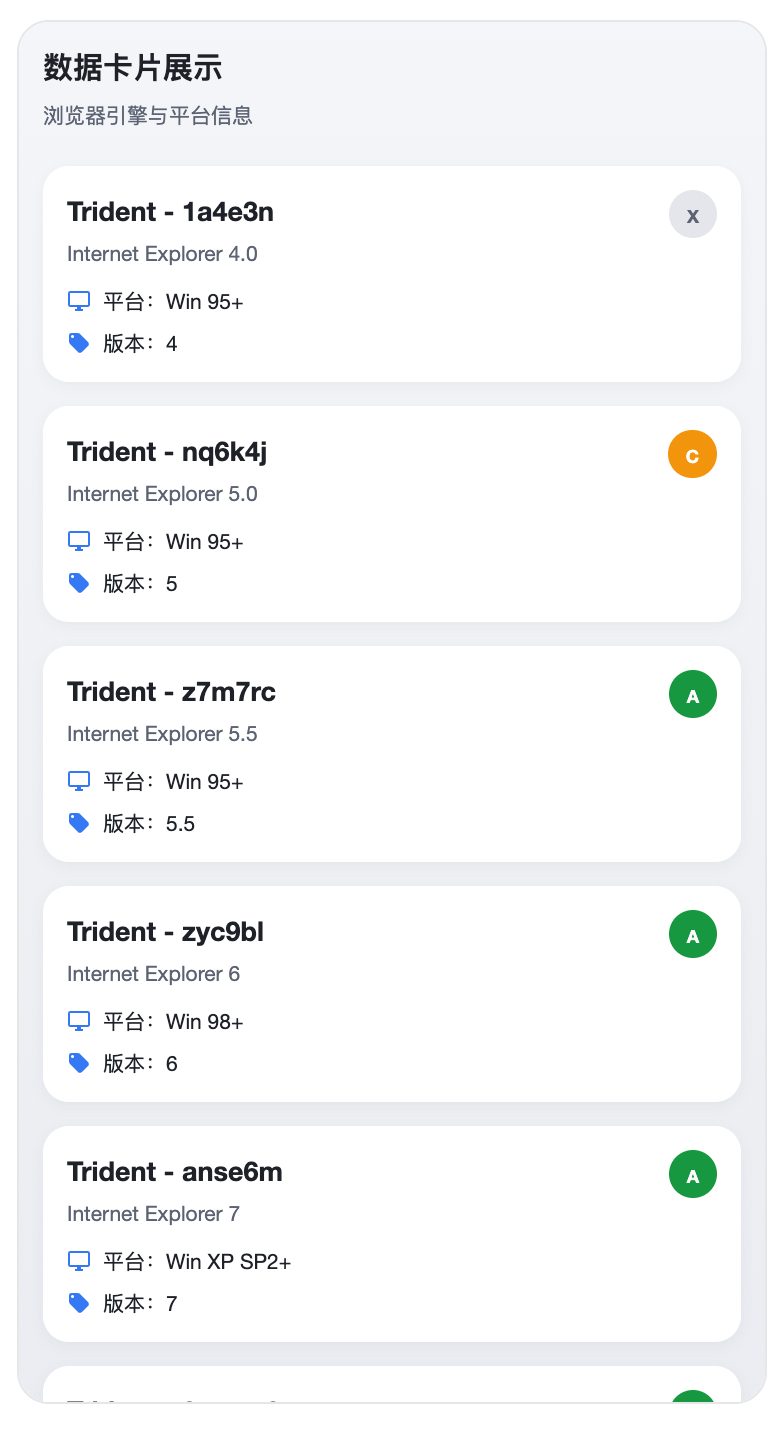The width and height of the screenshot is (784, 1432).
Task: Click the gray X badge on Trident 1a4e3n card
Action: 692,214
